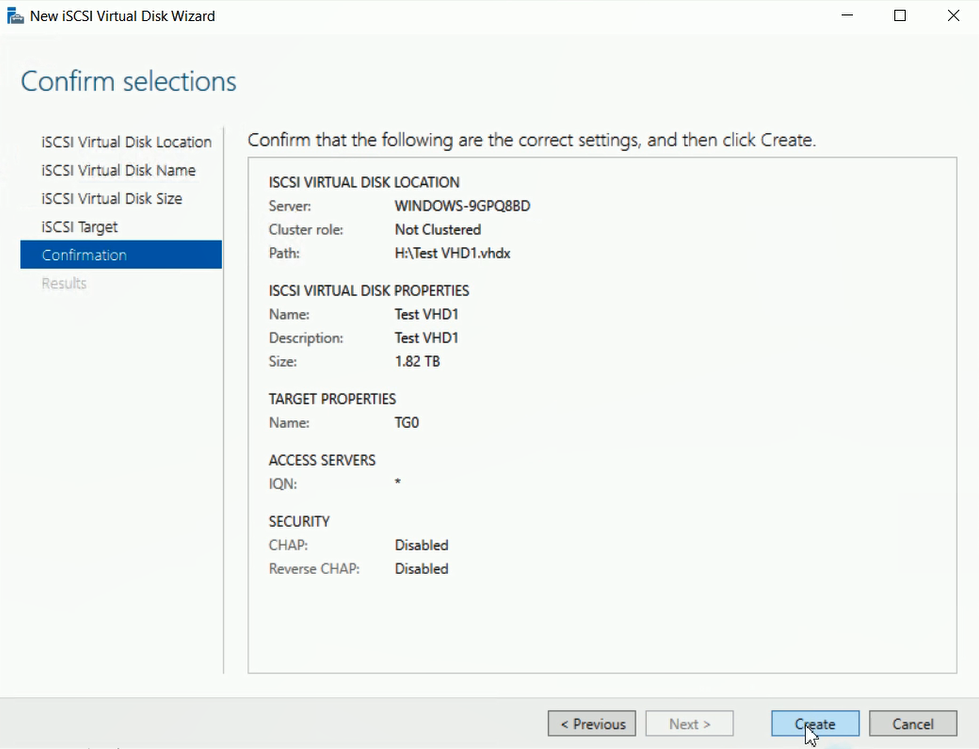The image size is (979, 749).
Task: Click the Not Clustered cluster role value
Action: coord(437,229)
